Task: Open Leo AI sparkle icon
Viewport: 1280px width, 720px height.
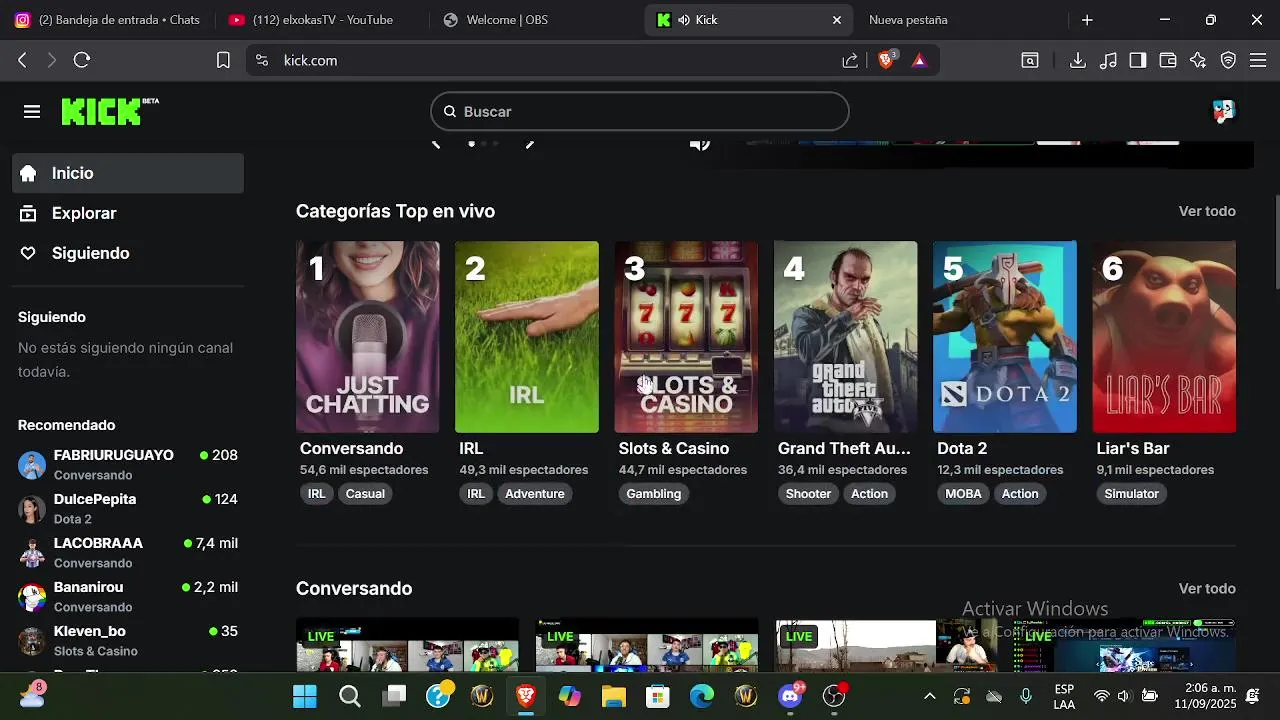Action: [1198, 60]
